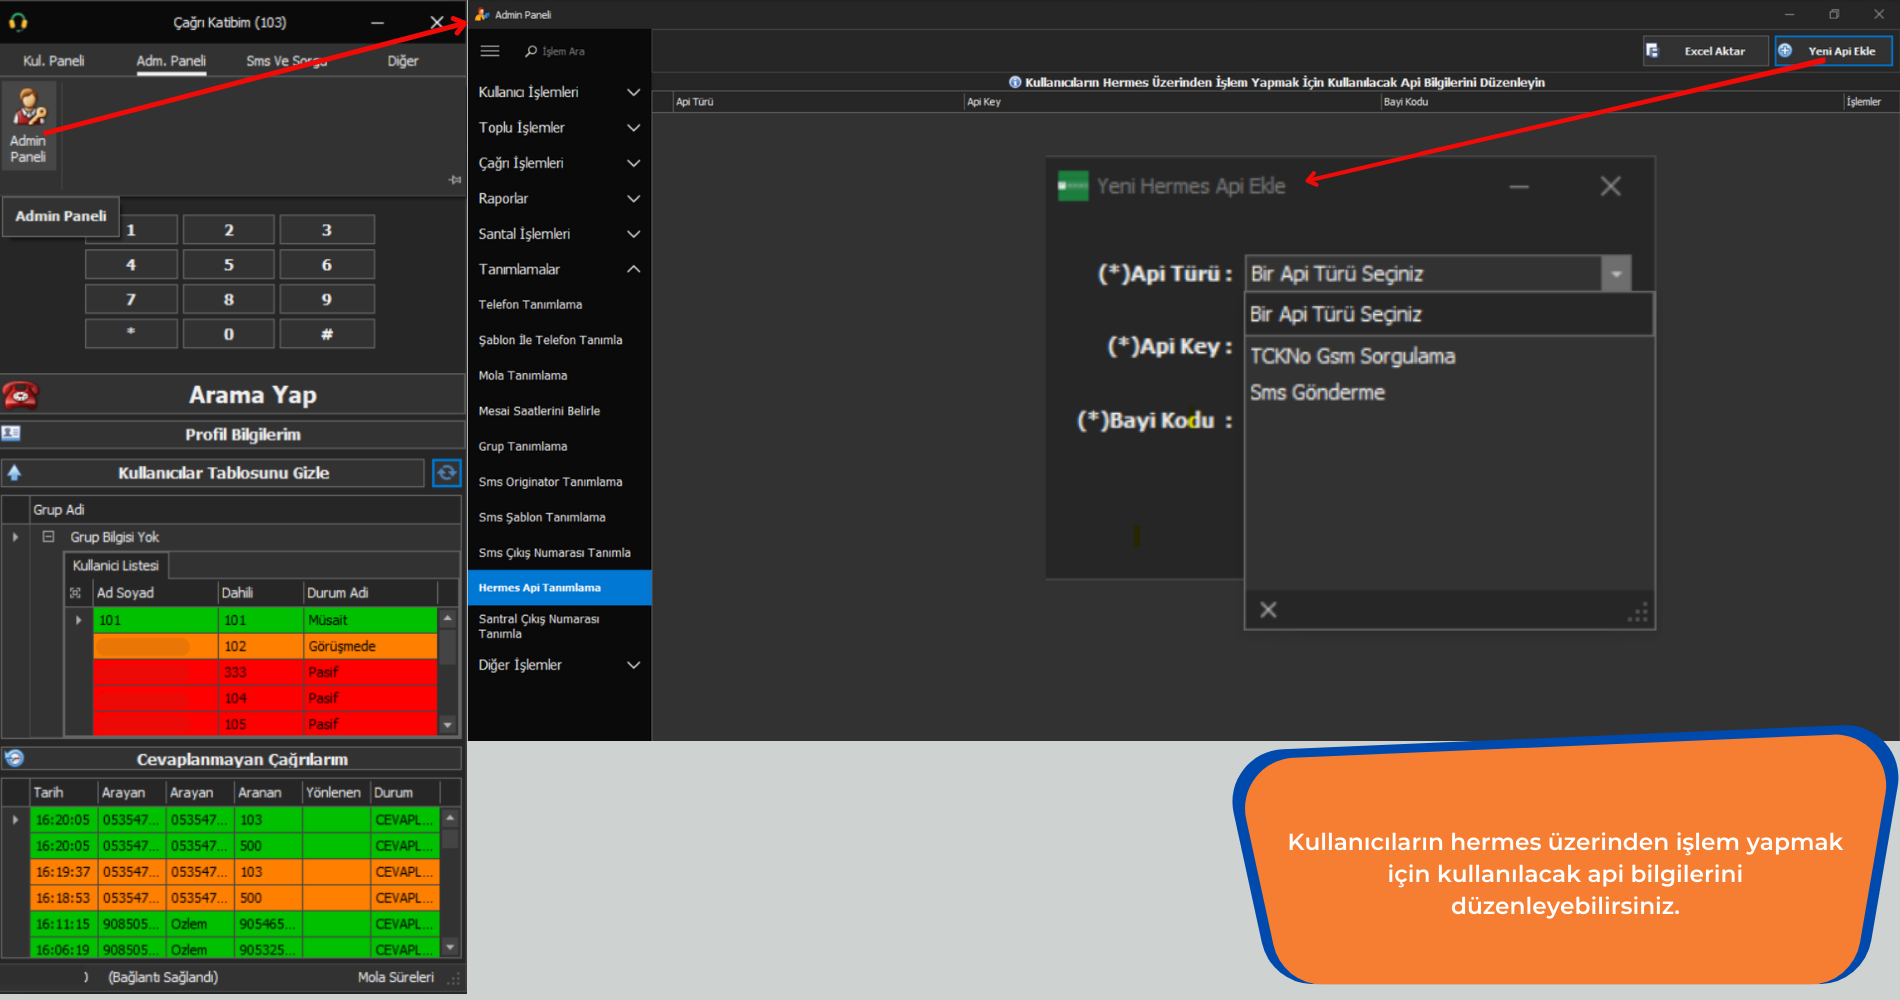Select TCKNo Gsm Sorgulama option
This screenshot has width=1900, height=1000.
pos(1352,356)
